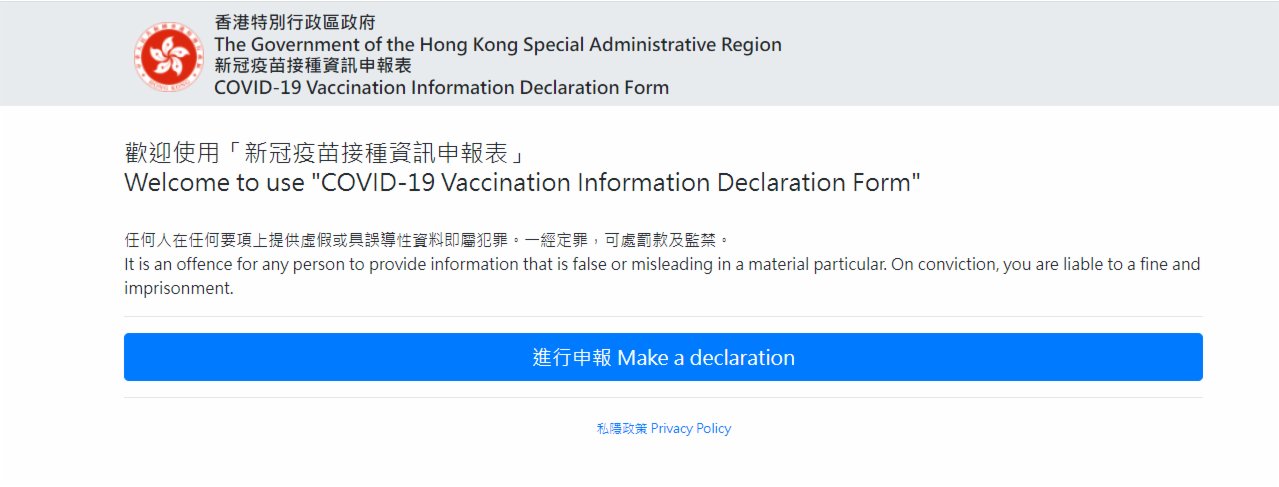Click the 私隱政策 Chinese text in footer link
This screenshot has height=487, width=1279.
click(622, 428)
